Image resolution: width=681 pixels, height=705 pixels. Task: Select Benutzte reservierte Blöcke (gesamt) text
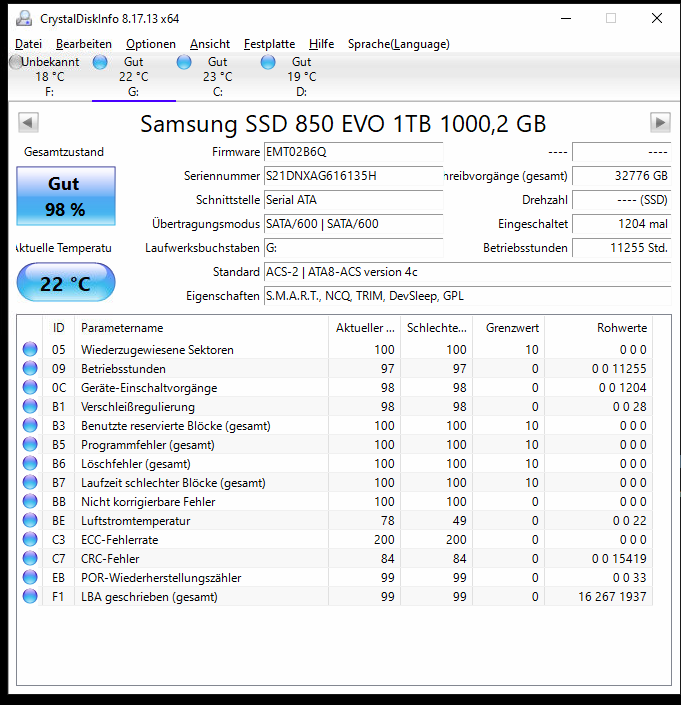pos(176,426)
